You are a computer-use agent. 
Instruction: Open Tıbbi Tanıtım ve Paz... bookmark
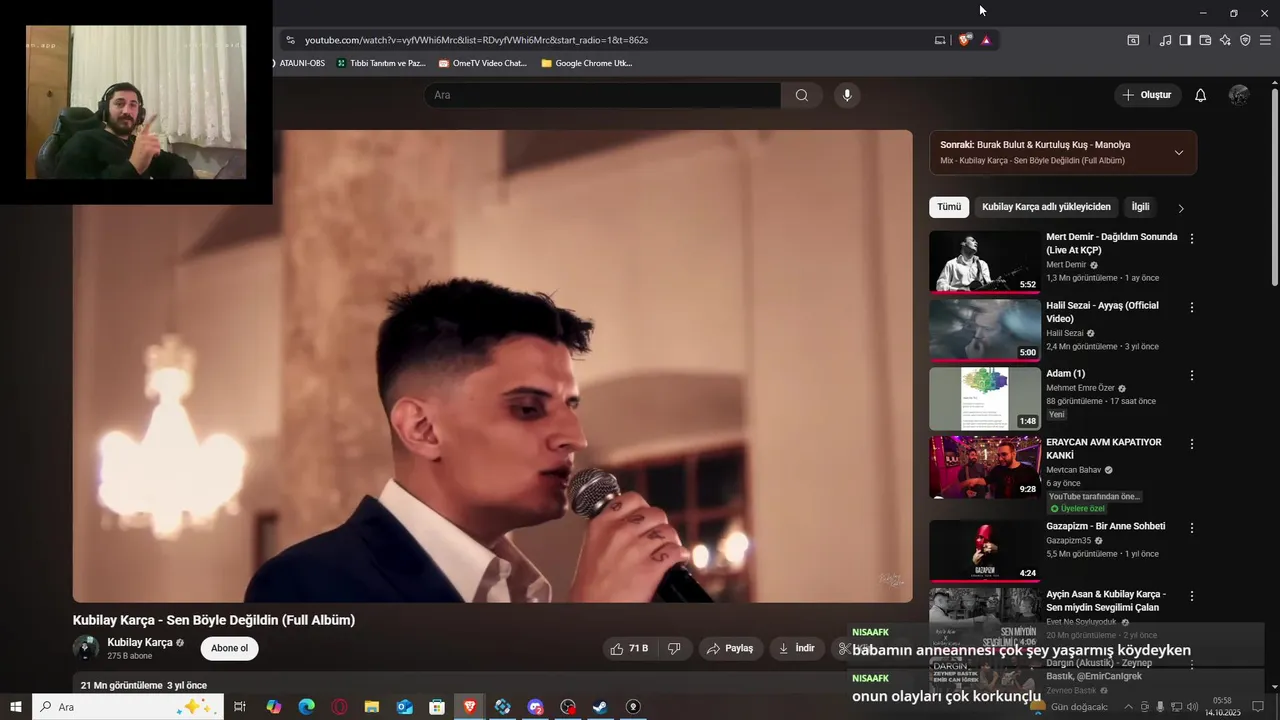[381, 63]
